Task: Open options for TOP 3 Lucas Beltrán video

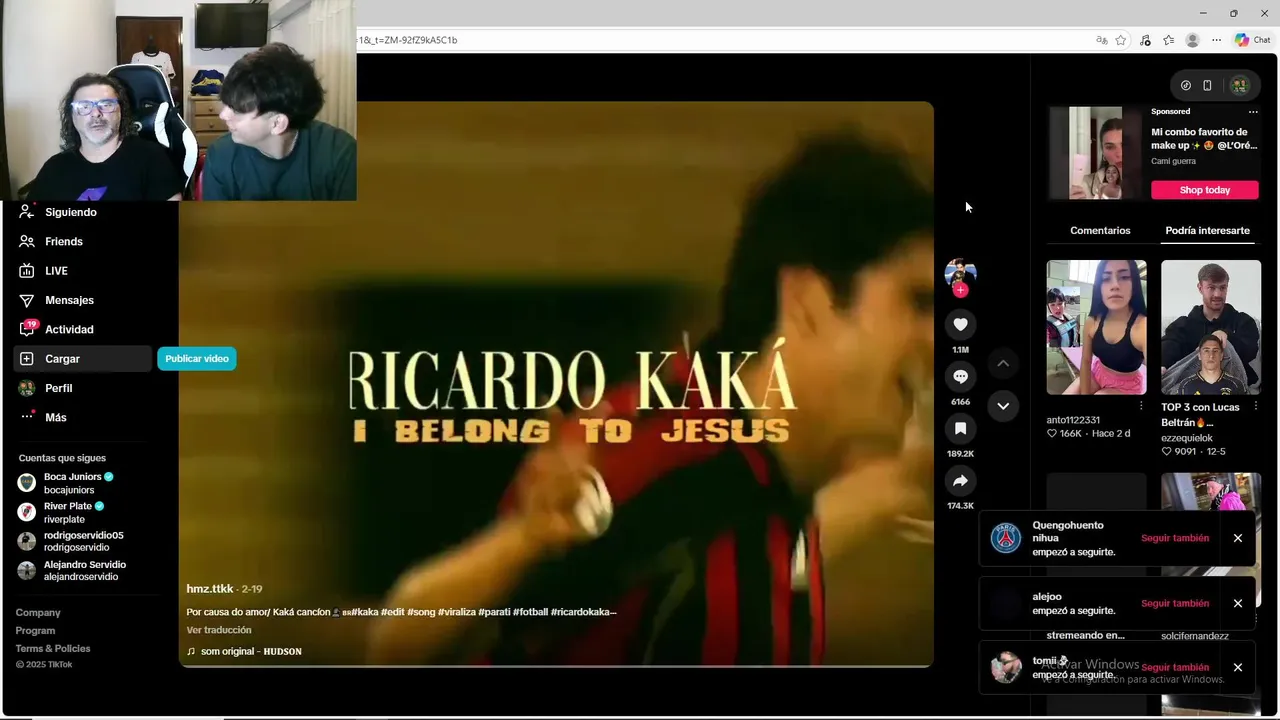Action: [x=1256, y=407]
